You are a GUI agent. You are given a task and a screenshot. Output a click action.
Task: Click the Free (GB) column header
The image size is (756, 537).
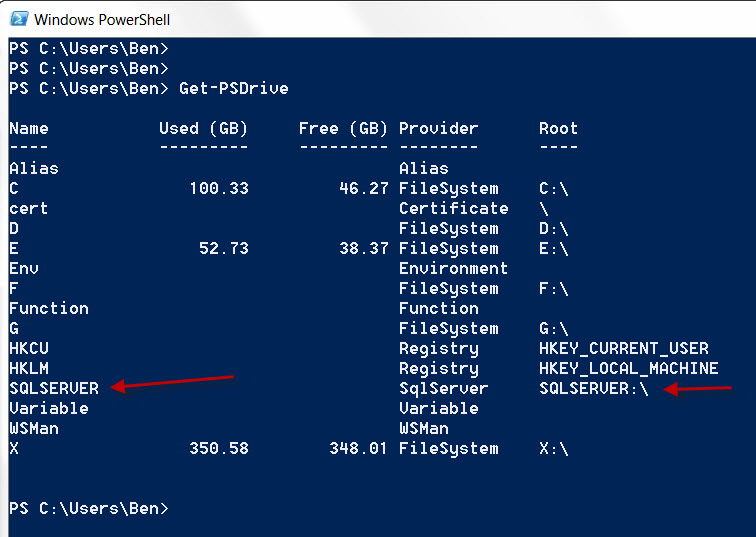tap(343, 128)
